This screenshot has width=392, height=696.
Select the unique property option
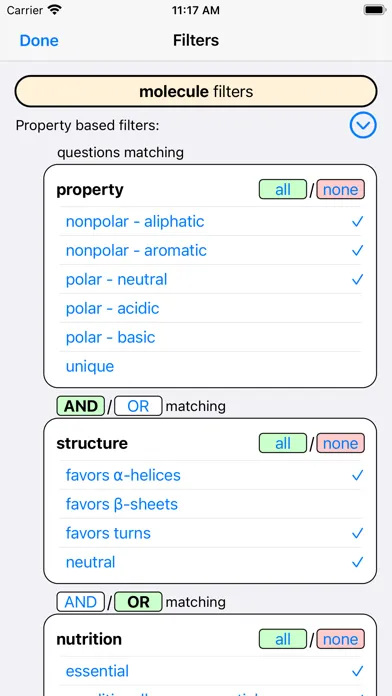pos(210,366)
